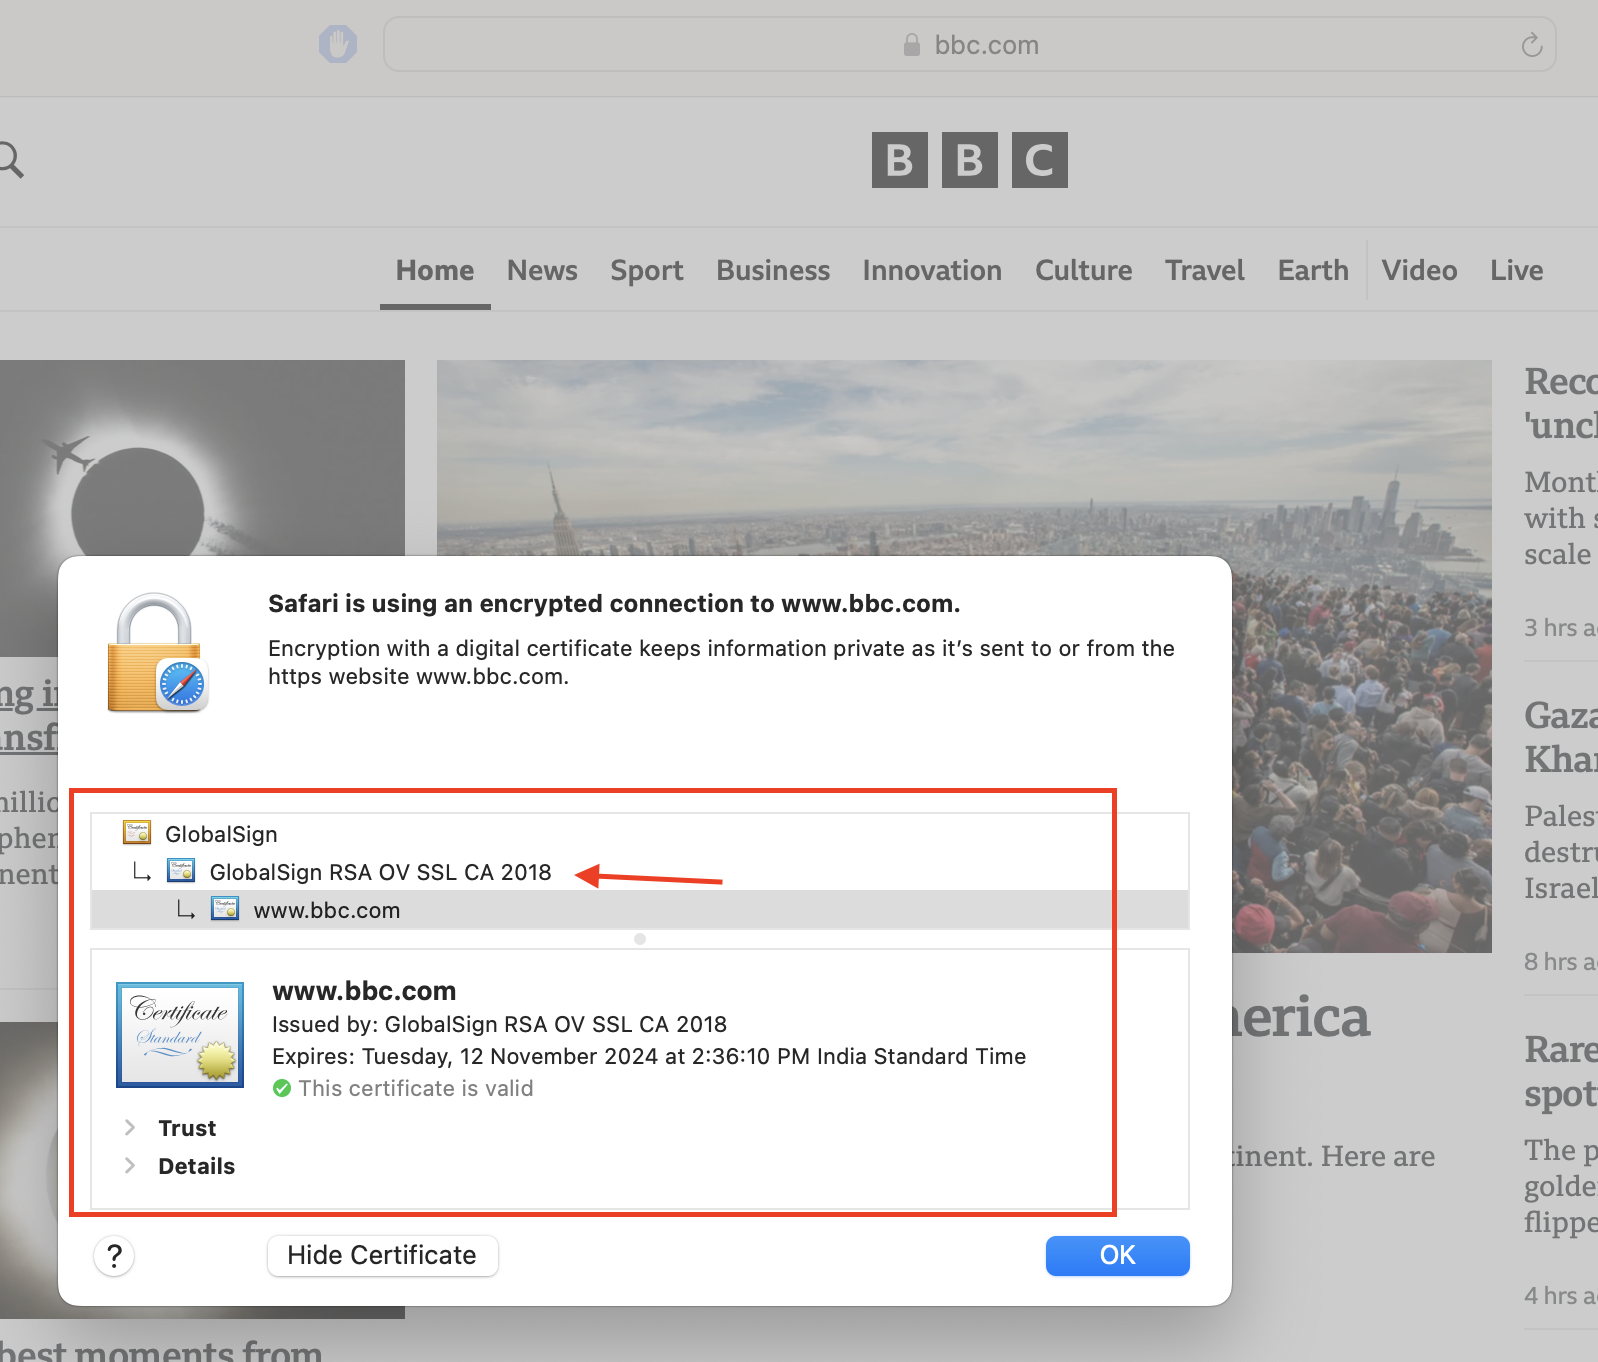This screenshot has width=1598, height=1362.
Task: Click the search magnifier icon on BBC page
Action: pos(10,160)
